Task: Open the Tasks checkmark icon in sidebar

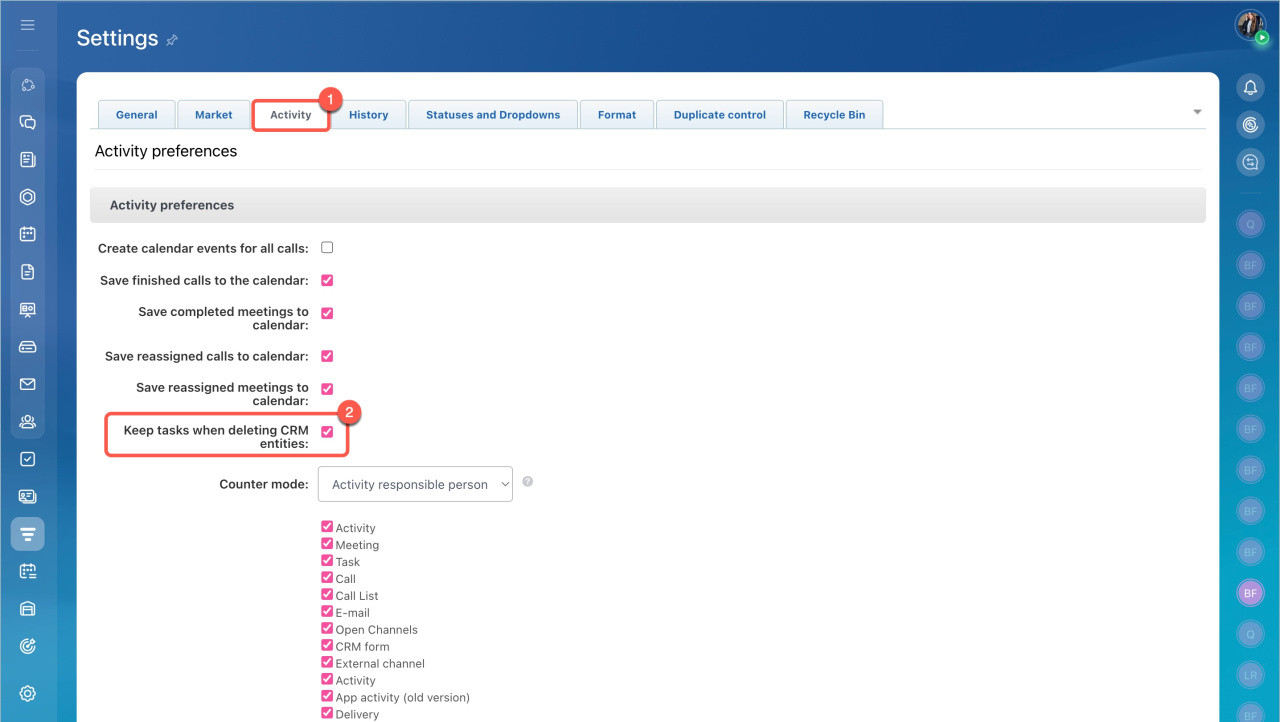Action: tap(28, 459)
